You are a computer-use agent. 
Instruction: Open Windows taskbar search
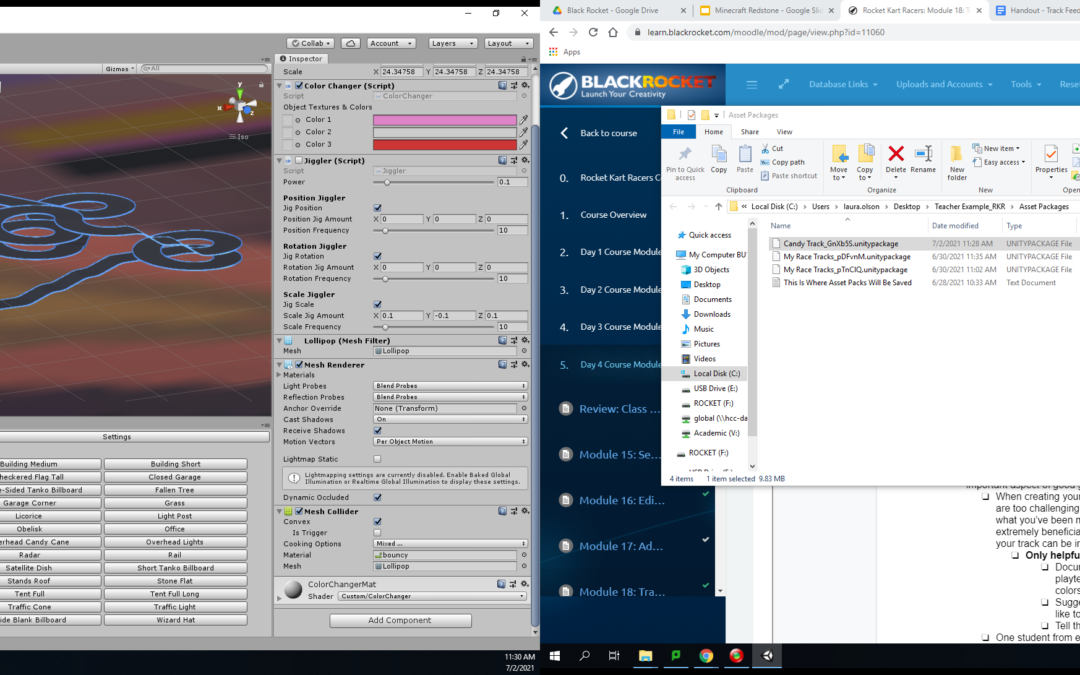[x=585, y=656]
